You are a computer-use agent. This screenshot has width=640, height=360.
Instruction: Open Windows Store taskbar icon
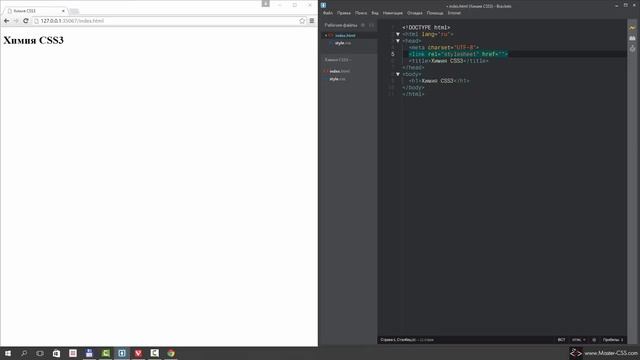(56, 353)
